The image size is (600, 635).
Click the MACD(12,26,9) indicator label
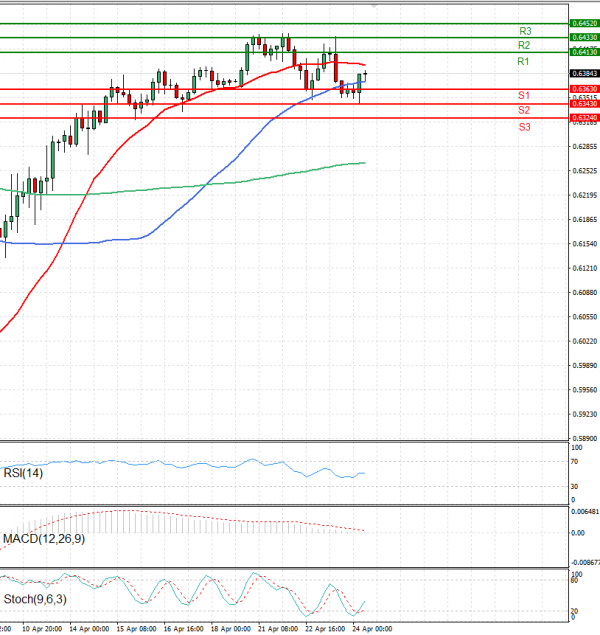(x=44, y=539)
